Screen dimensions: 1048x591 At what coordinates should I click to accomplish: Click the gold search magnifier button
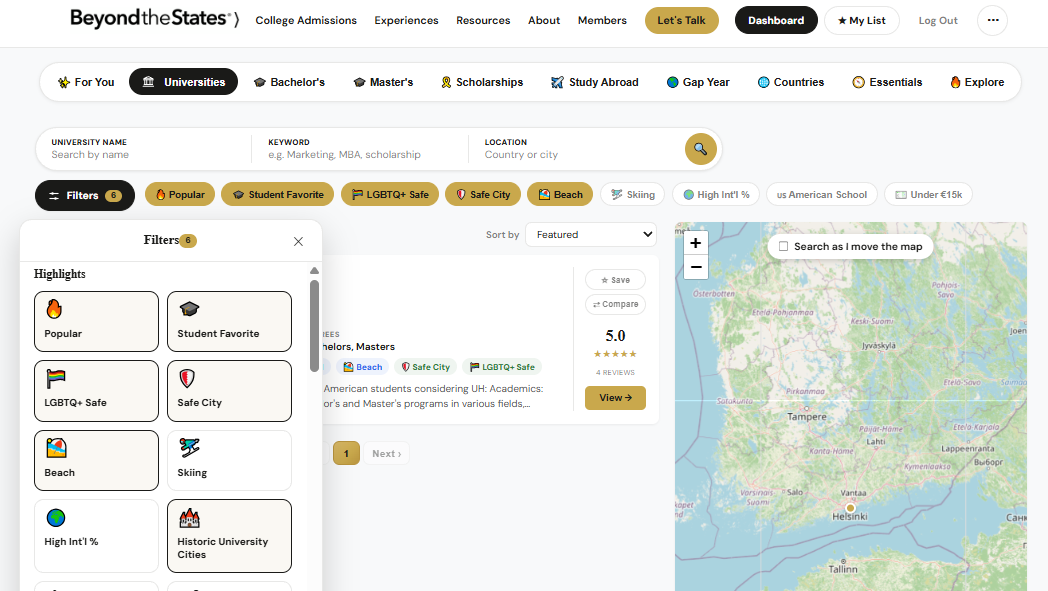700,149
